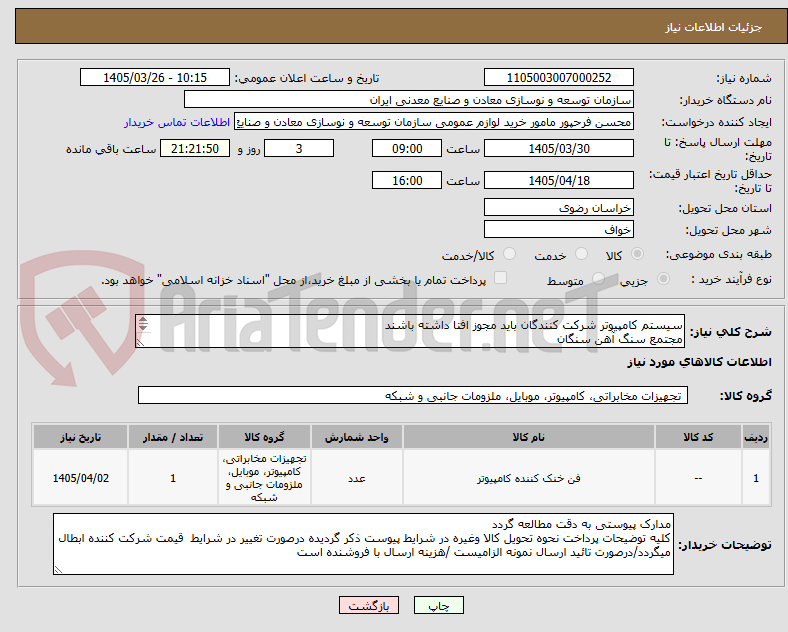Click the جزئیات اطلاعات نیاز page title
The height and width of the screenshot is (632, 788).
(x=714, y=27)
